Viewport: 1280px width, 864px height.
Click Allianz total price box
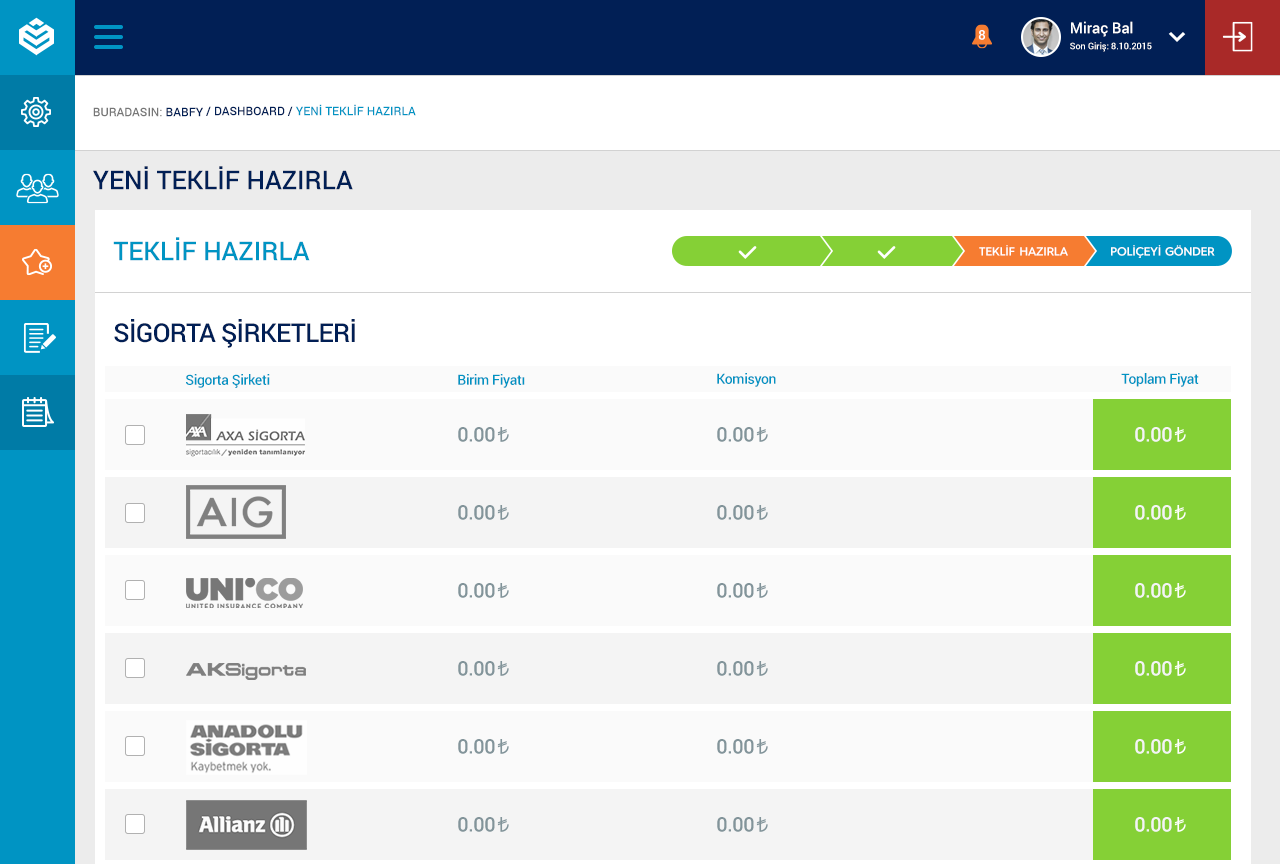tap(1162, 824)
